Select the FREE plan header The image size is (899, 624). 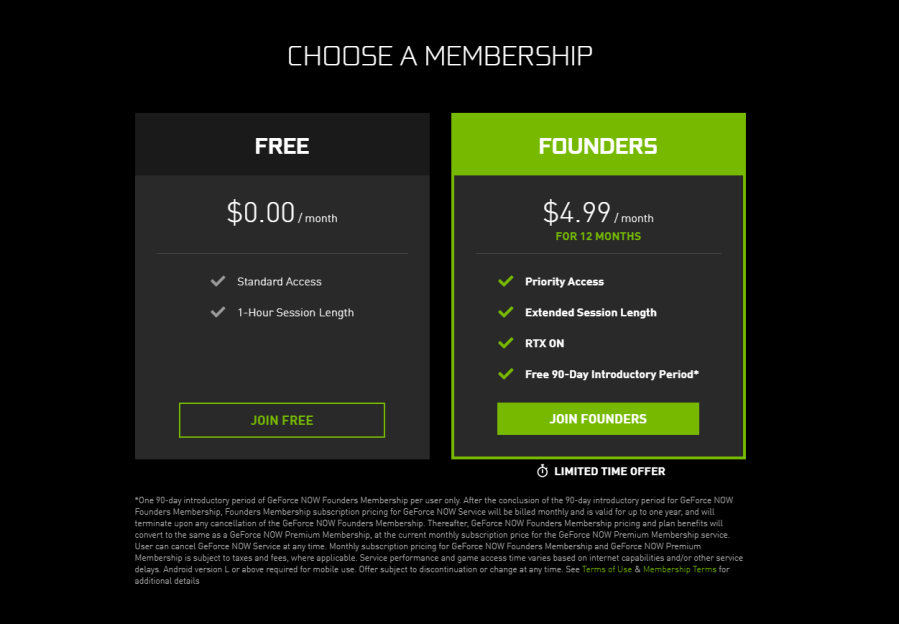coord(281,145)
